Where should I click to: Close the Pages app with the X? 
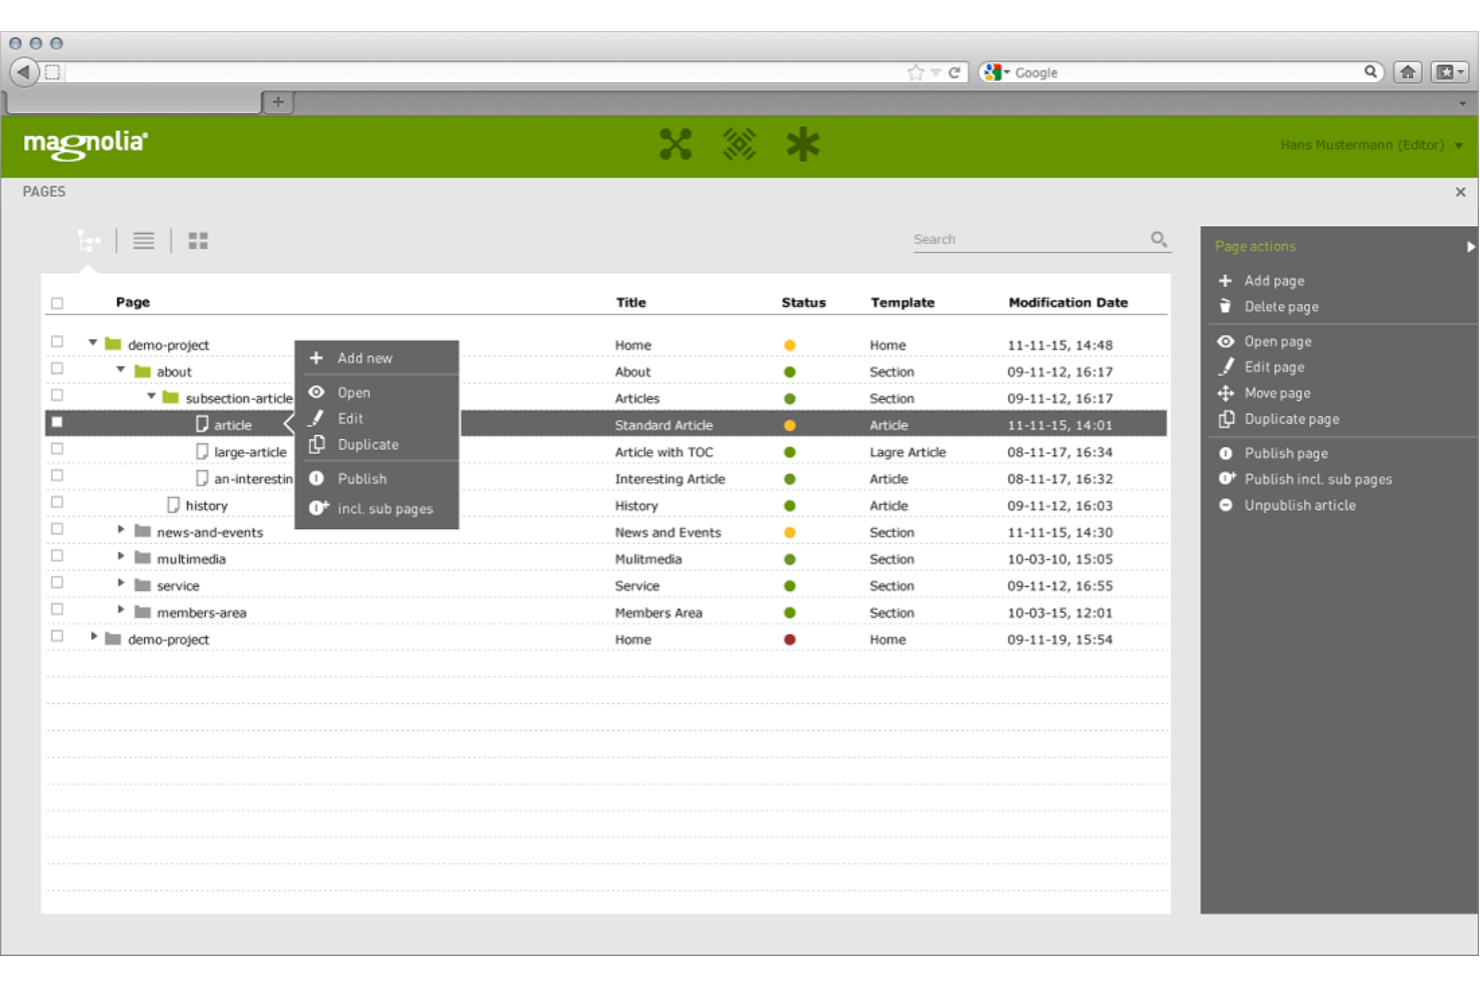[1460, 192]
